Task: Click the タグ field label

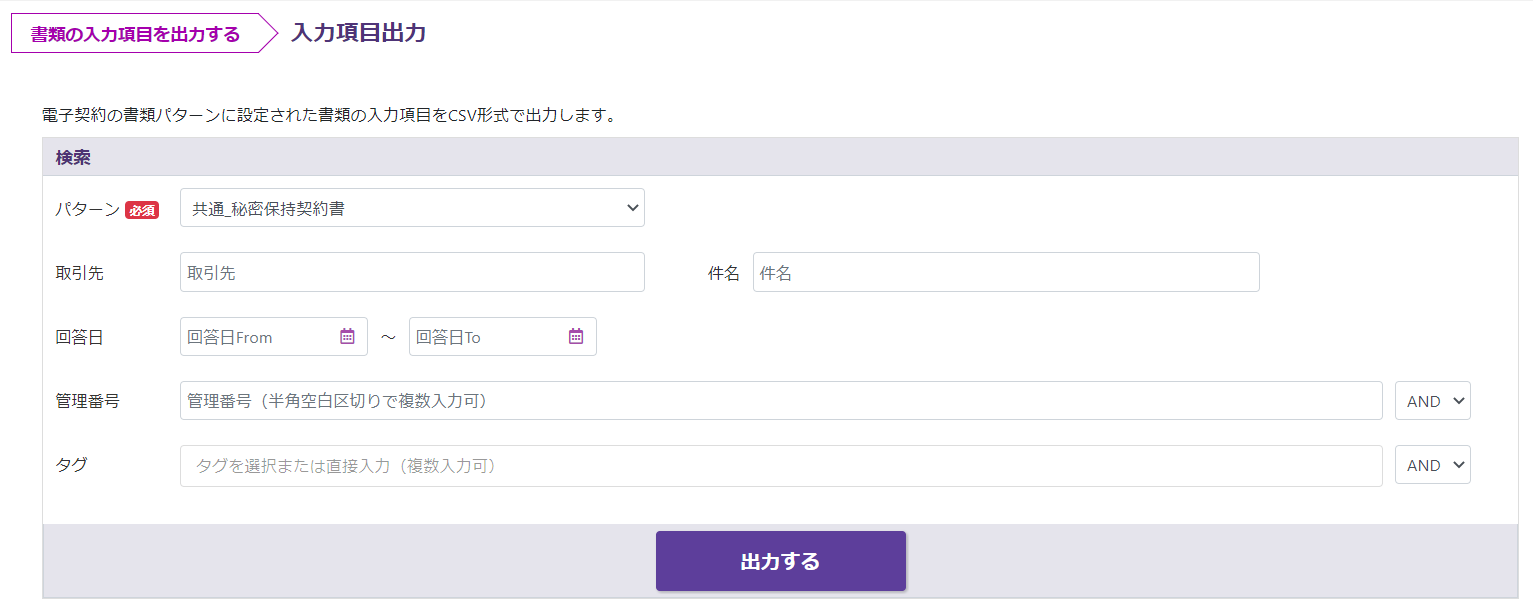Action: (71, 464)
